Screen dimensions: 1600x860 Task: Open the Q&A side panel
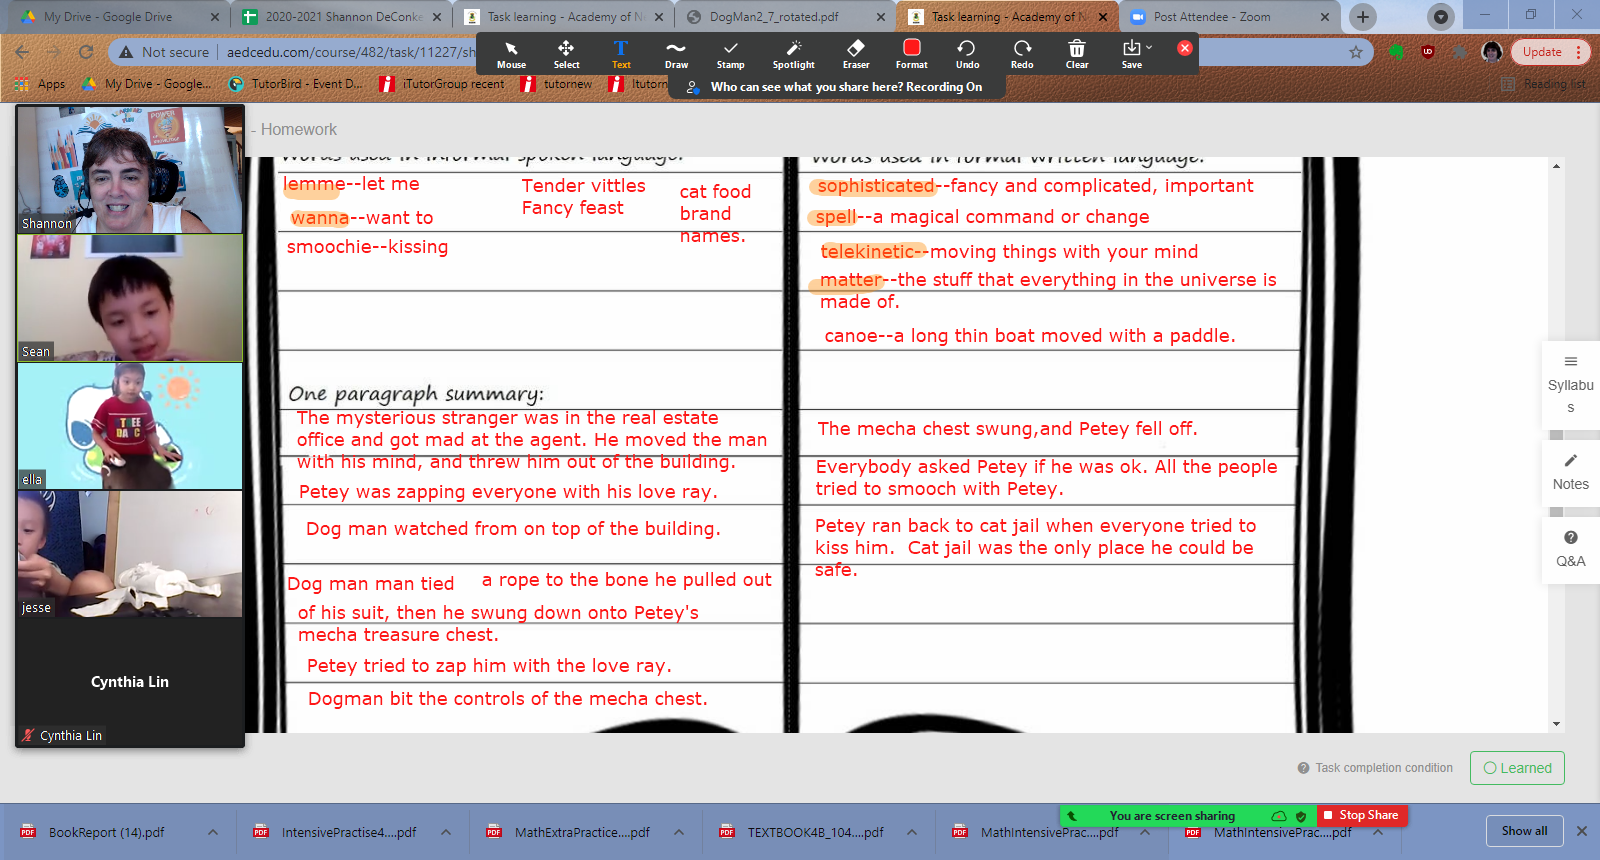tap(1570, 549)
